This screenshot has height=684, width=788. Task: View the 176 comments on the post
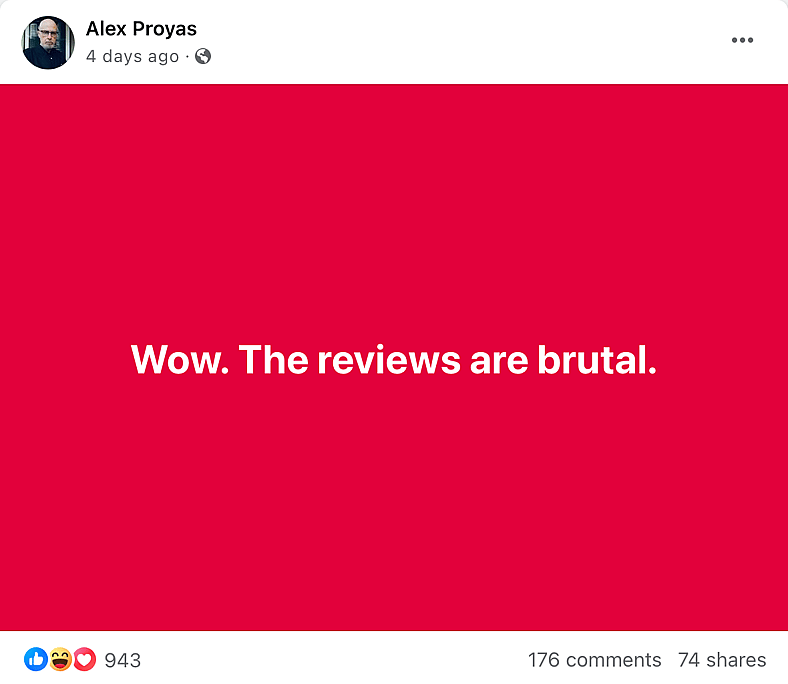(595, 660)
